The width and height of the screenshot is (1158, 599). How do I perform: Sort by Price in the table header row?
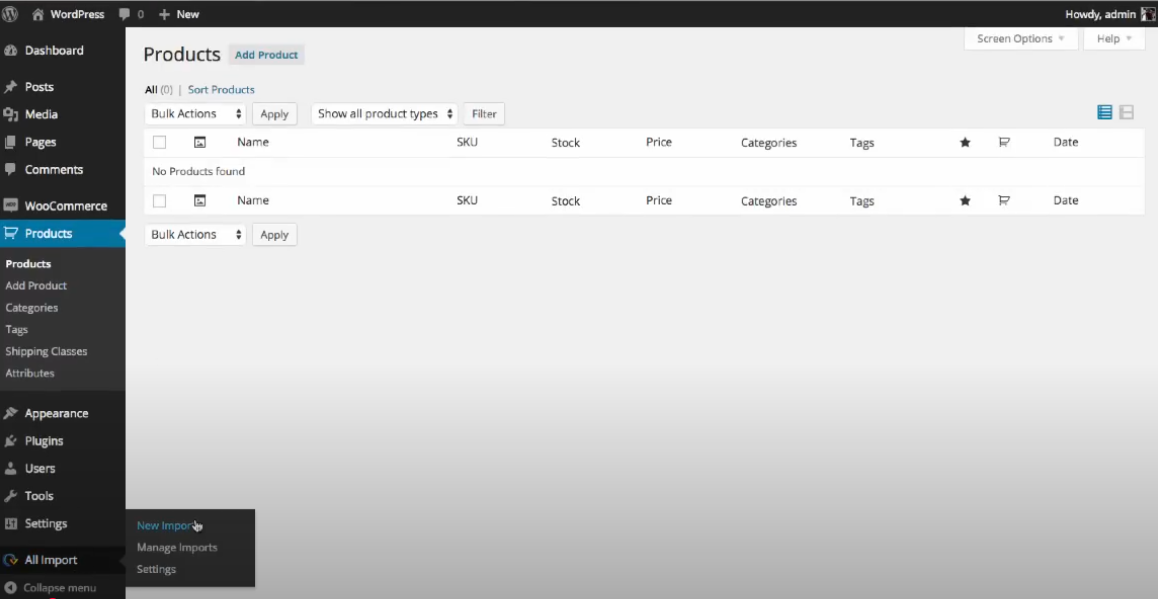(x=659, y=143)
